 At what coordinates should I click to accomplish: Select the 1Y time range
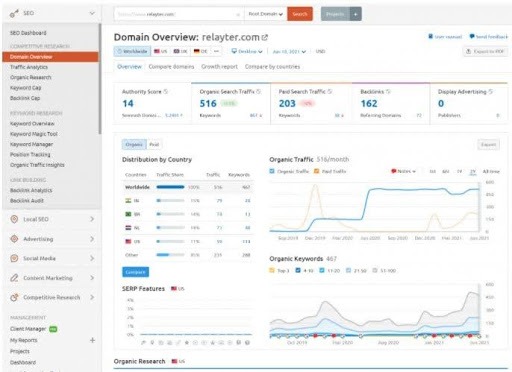(459, 171)
